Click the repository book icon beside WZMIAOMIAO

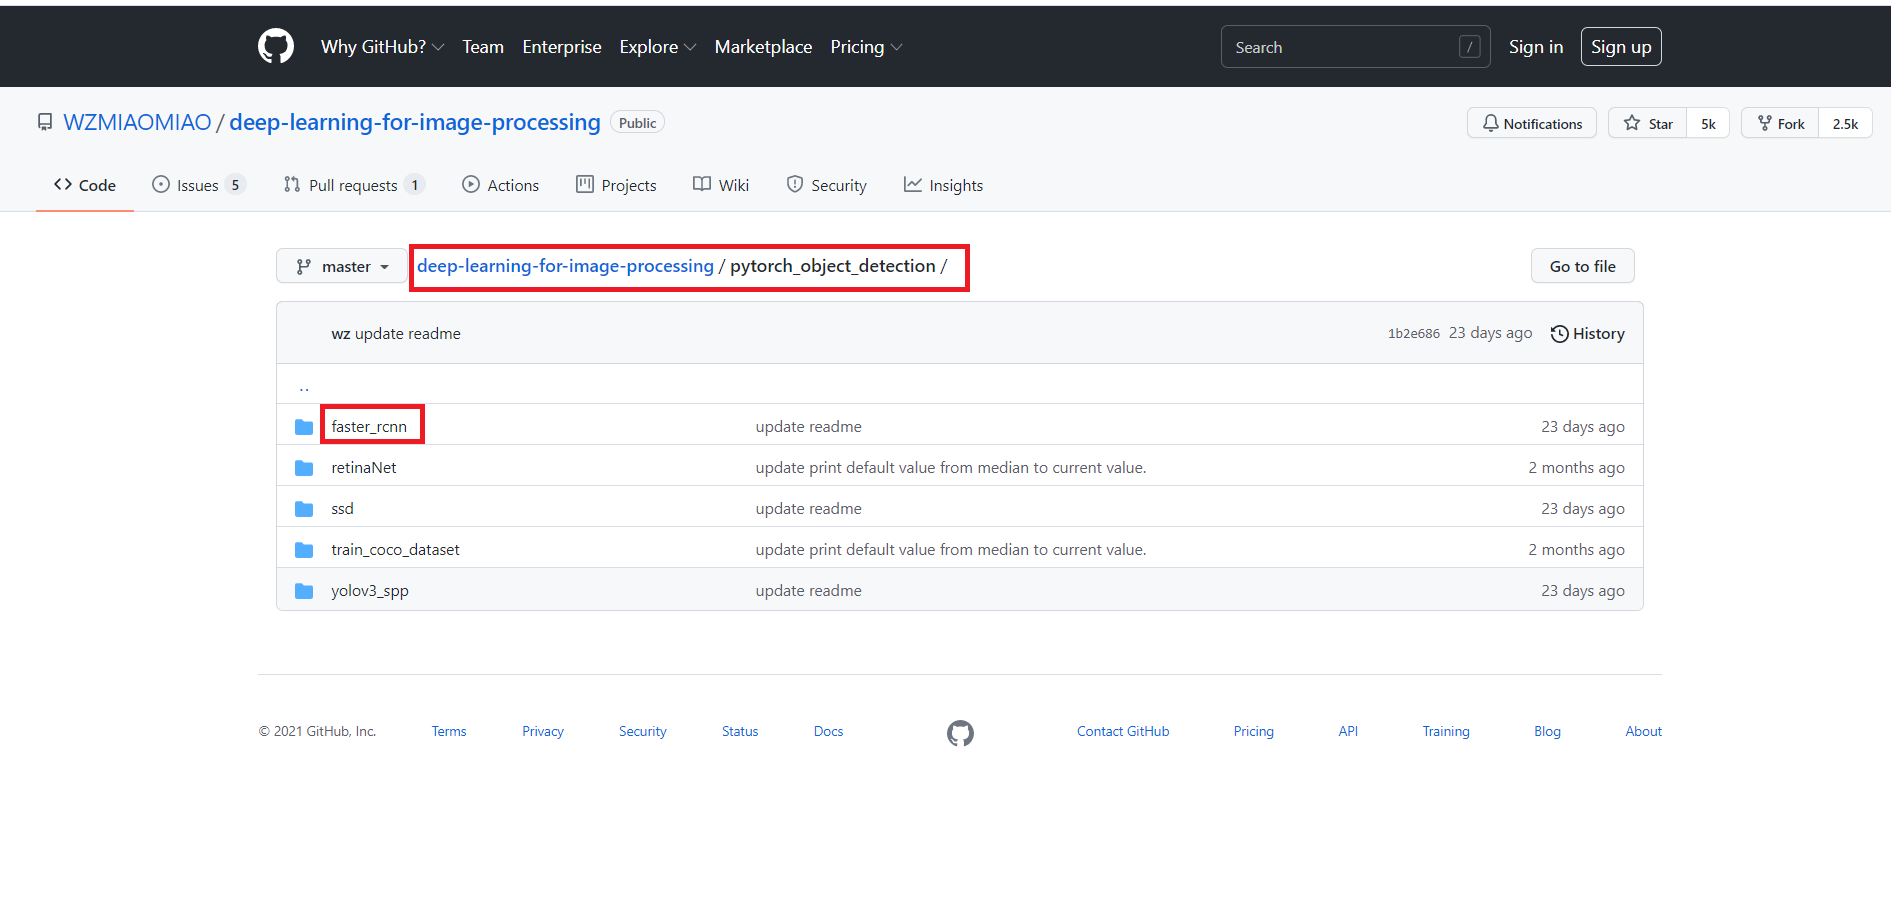45,123
